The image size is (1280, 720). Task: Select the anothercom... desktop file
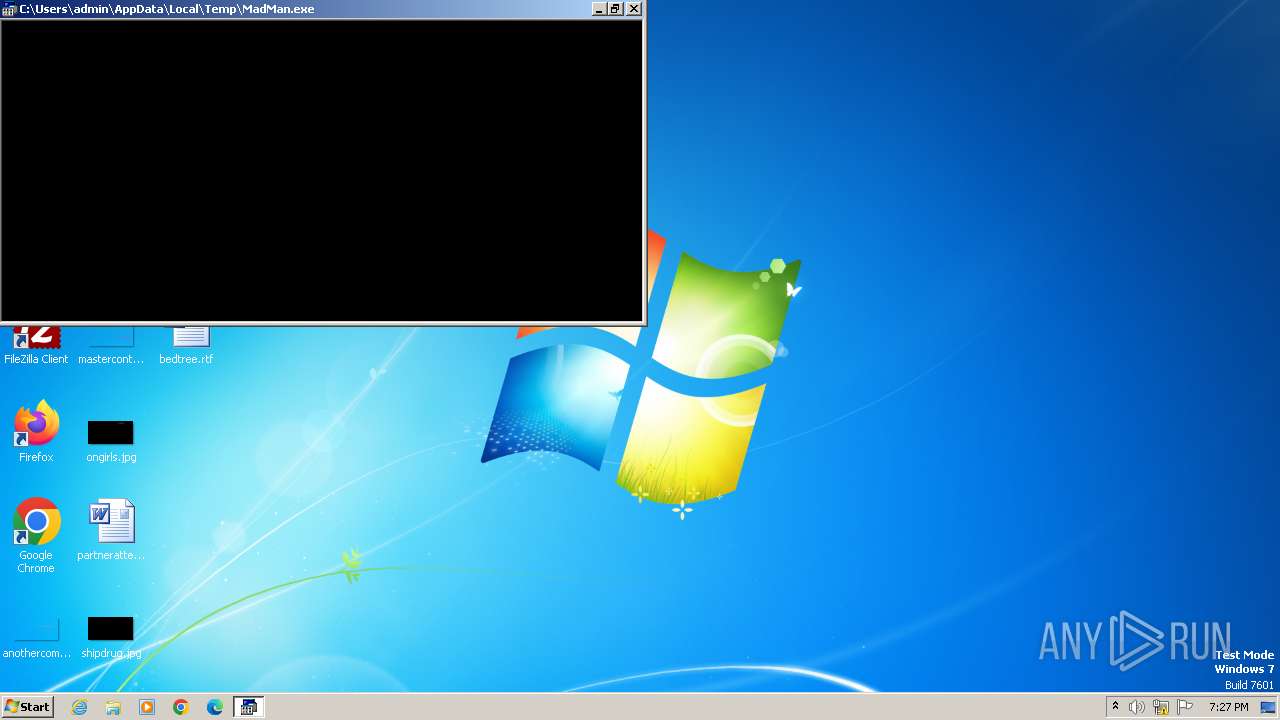click(37, 637)
